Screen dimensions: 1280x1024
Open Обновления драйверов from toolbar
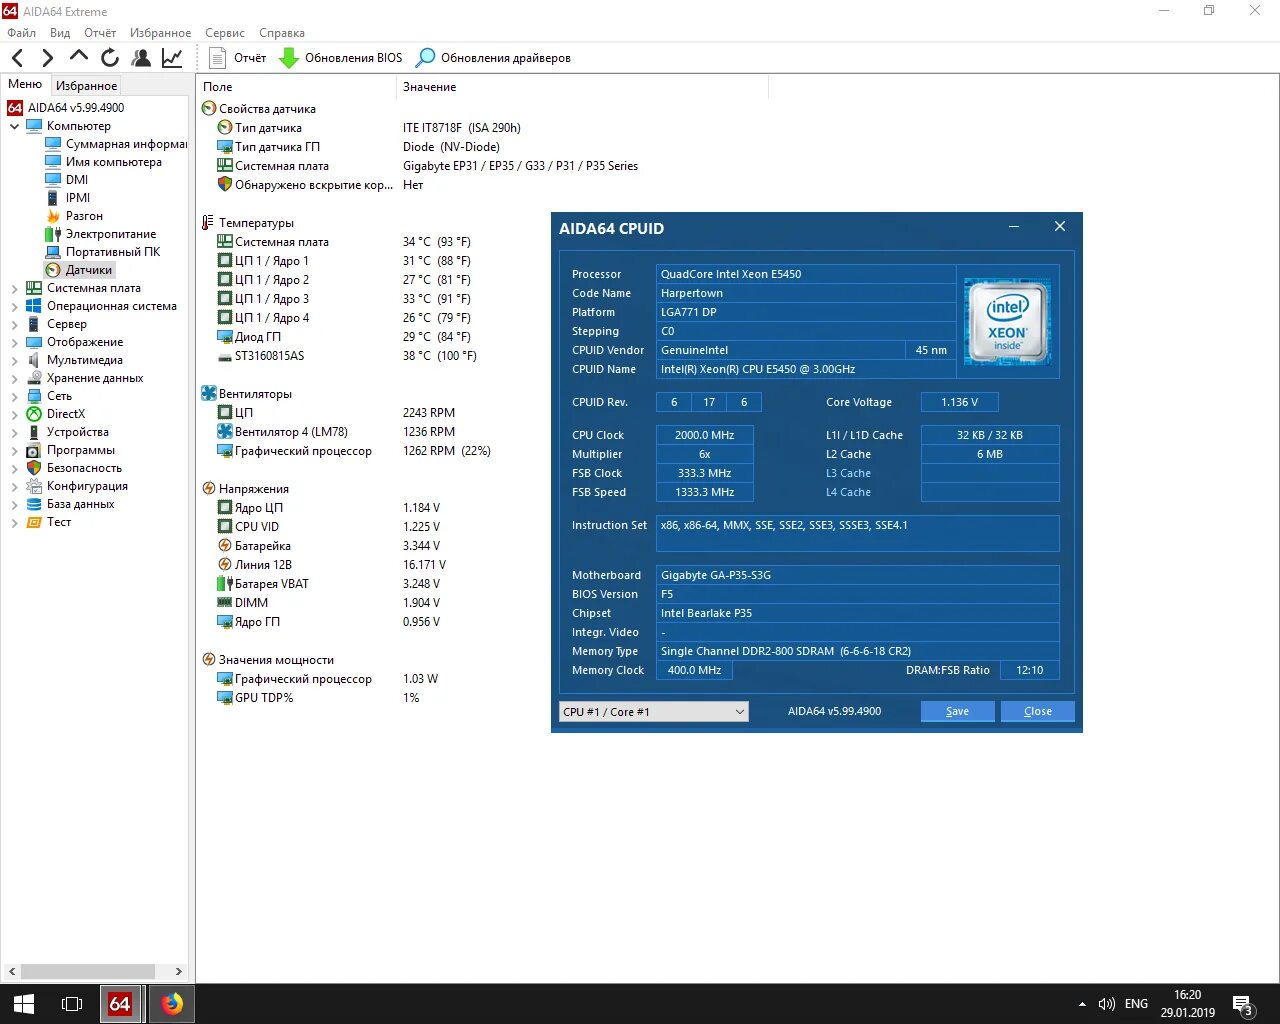coord(493,58)
